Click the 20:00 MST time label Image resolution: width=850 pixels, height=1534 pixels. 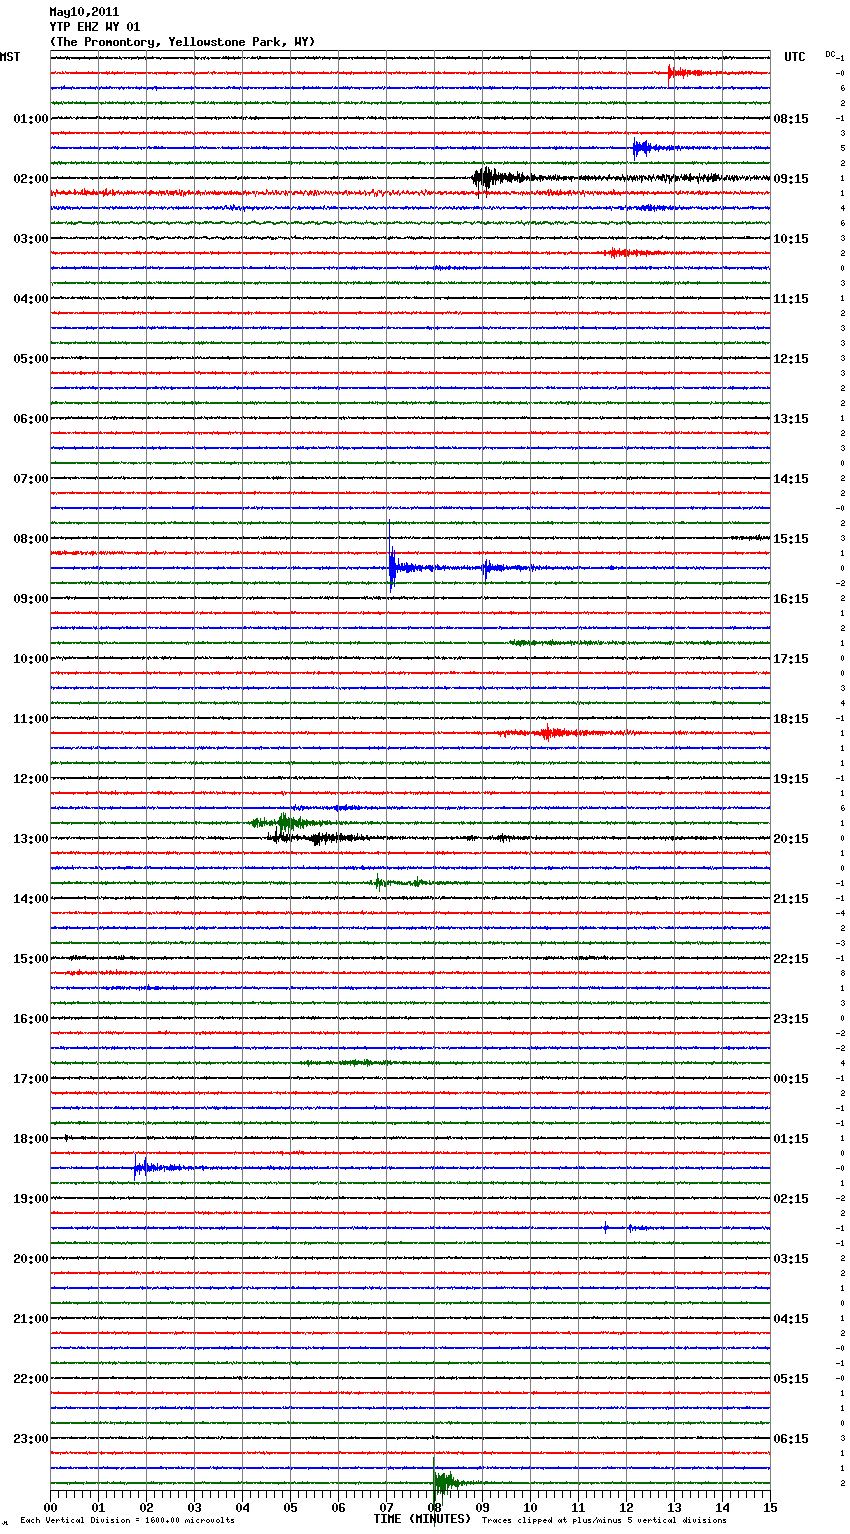(x=30, y=1259)
